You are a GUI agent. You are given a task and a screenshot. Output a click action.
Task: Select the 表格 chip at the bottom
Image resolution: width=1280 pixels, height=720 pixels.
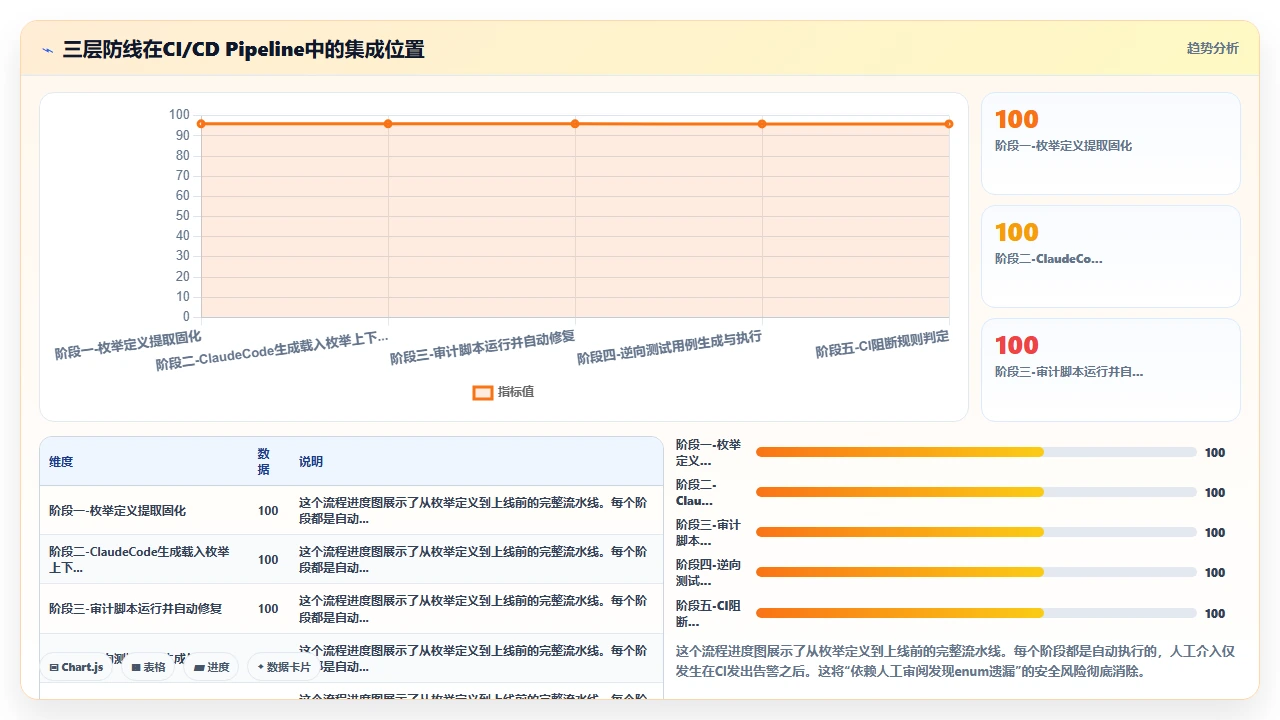click(148, 667)
